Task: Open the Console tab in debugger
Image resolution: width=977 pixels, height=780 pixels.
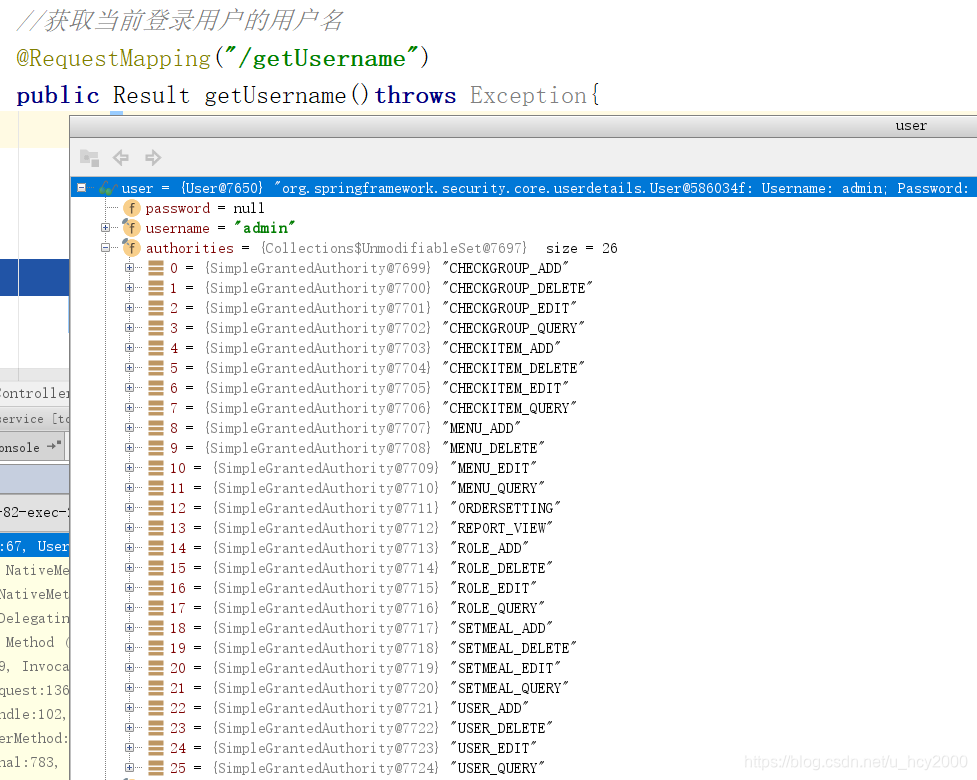Action: [31, 447]
